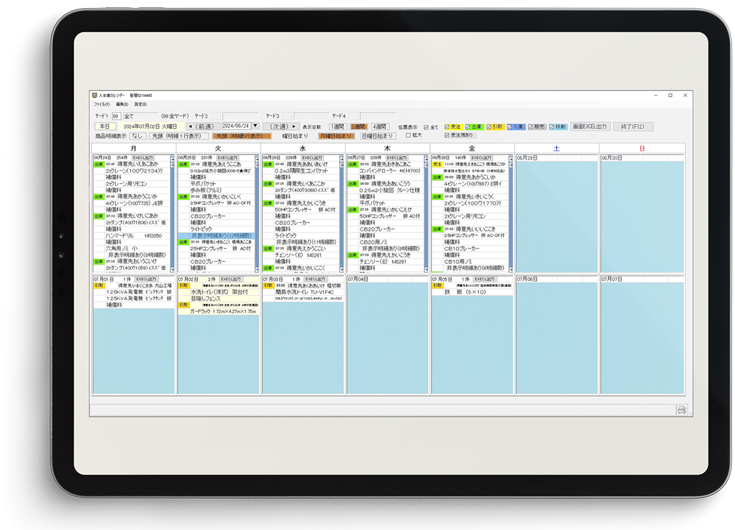Click scroll-down arrow in 06月28日 column
The image size is (735, 530).
(510, 269)
